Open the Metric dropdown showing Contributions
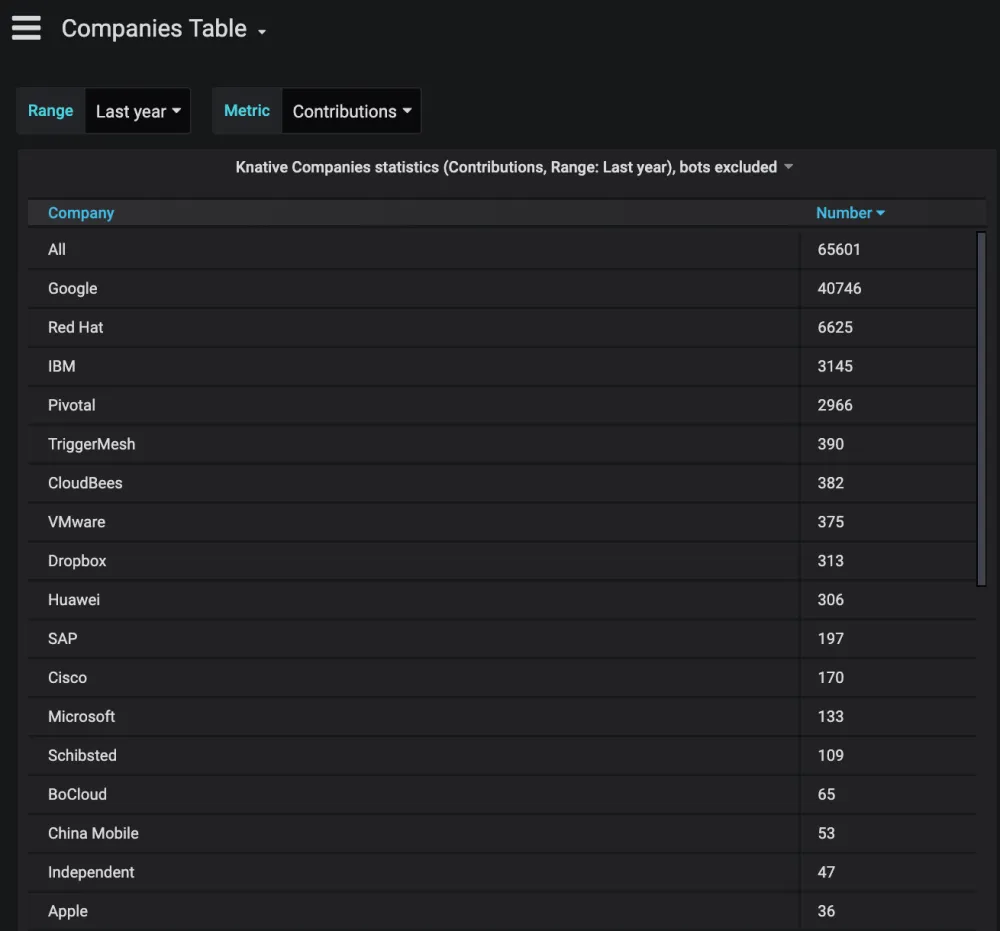Viewport: 1000px width, 931px height. [x=351, y=111]
